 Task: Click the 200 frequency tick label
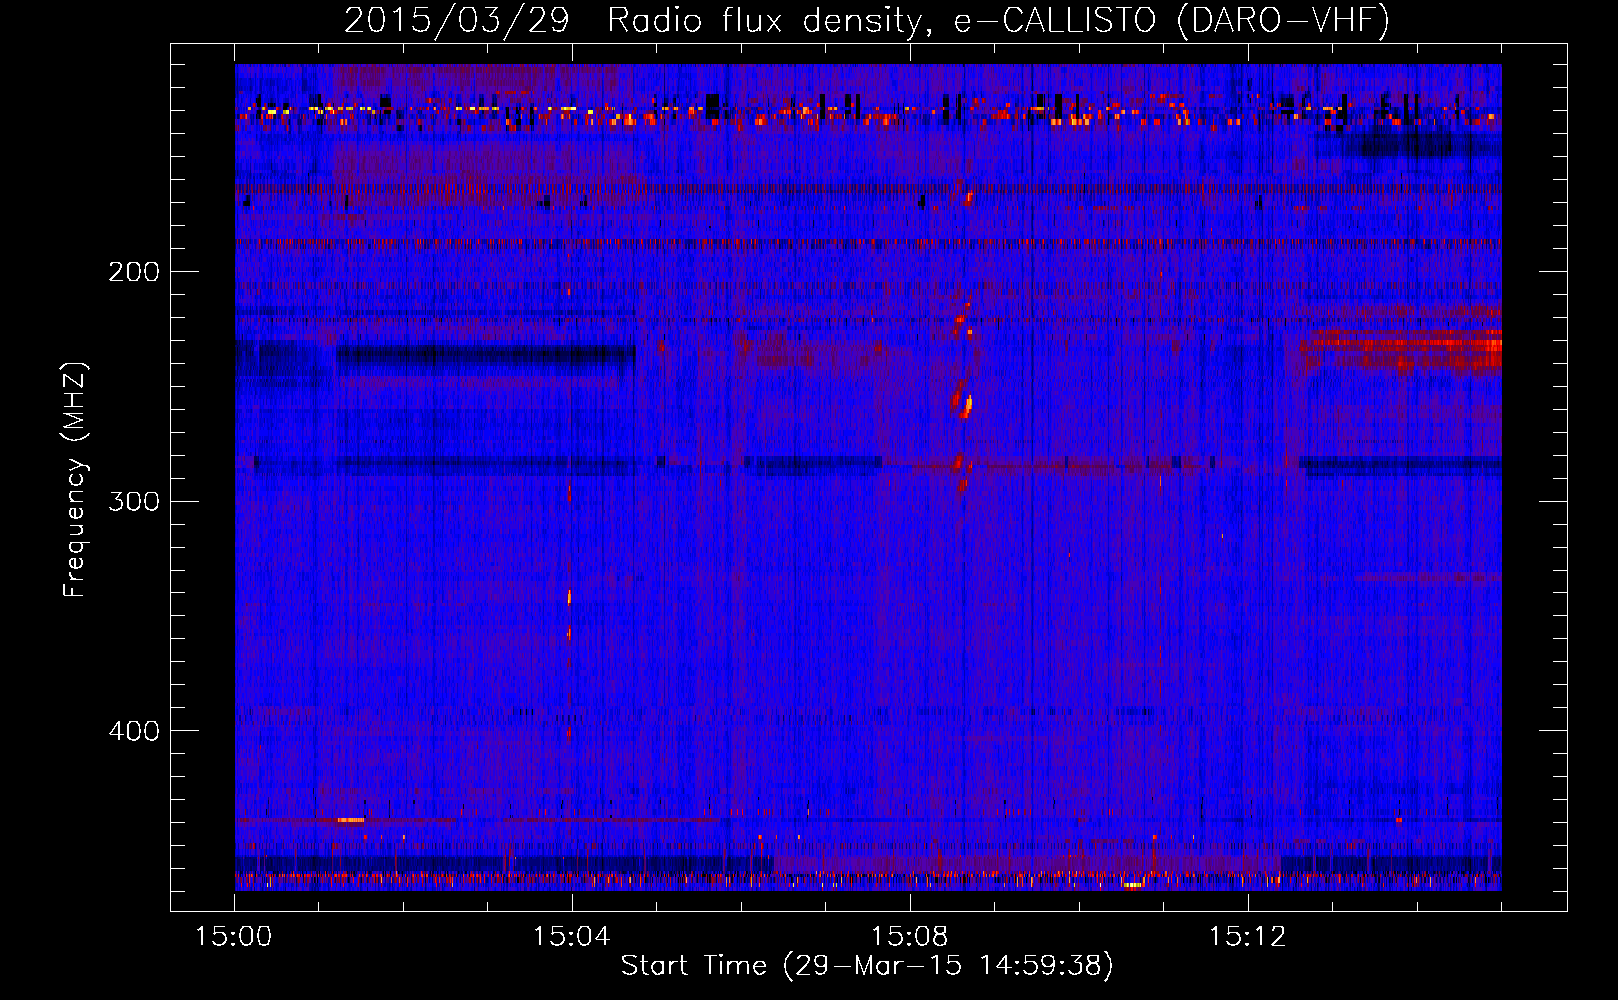[134, 272]
